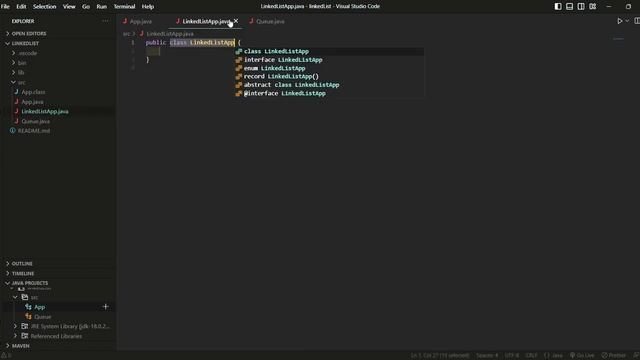Toggle bottom panel layout icon
640x360 pixels.
569,7
